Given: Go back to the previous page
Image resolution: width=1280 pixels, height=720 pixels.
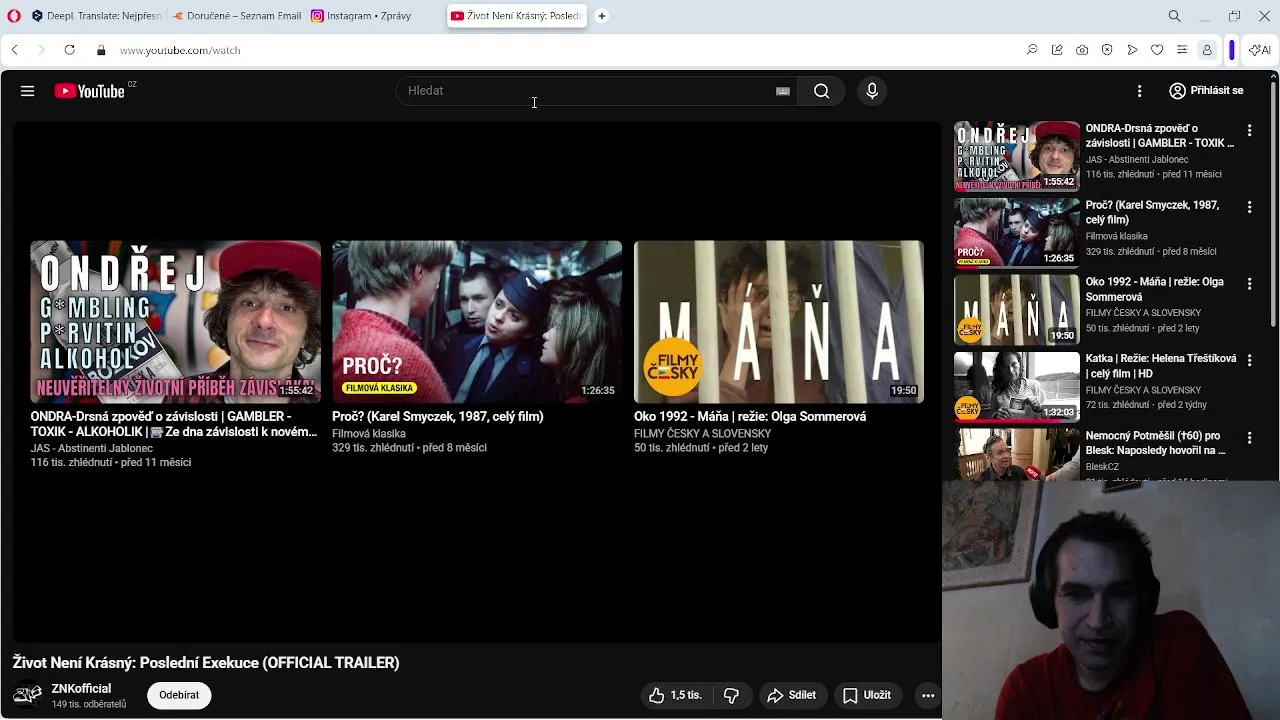Looking at the screenshot, I should pyautogui.click(x=14, y=50).
